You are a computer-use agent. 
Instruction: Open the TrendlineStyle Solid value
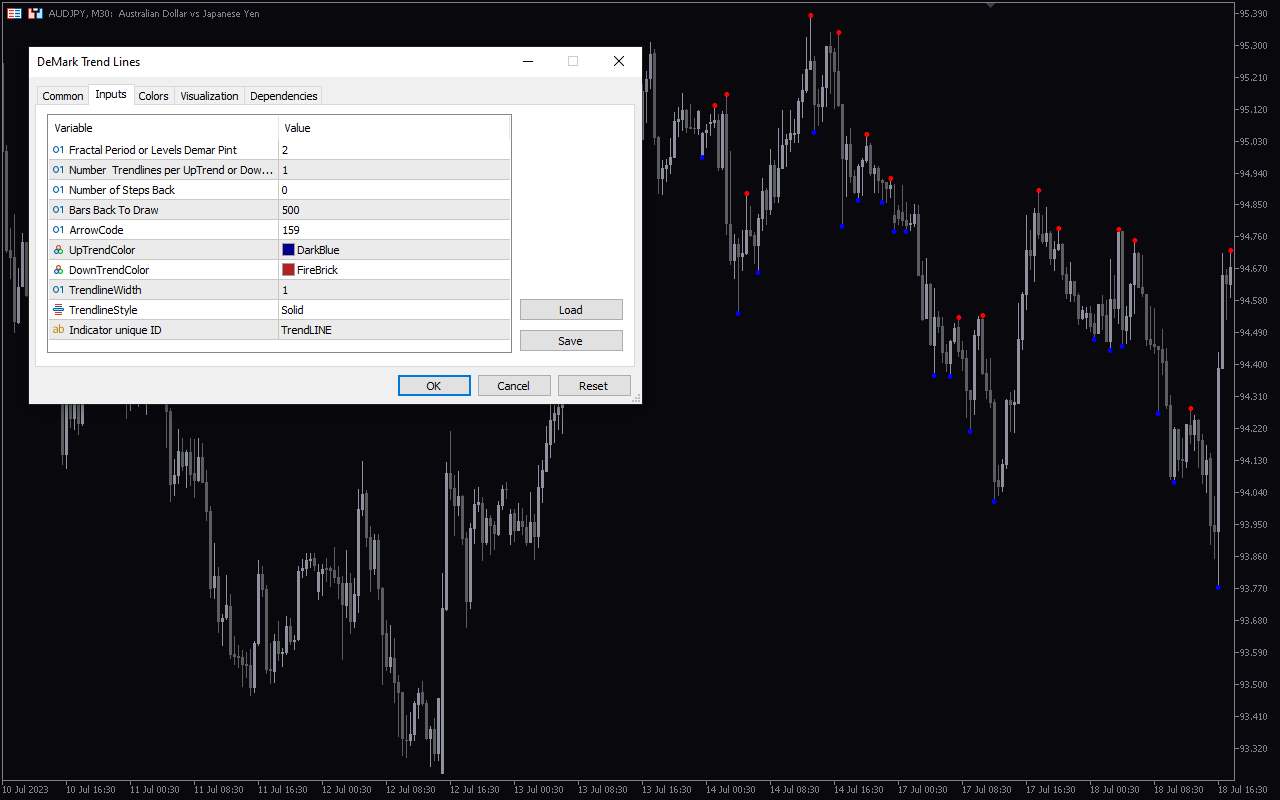[x=394, y=310]
